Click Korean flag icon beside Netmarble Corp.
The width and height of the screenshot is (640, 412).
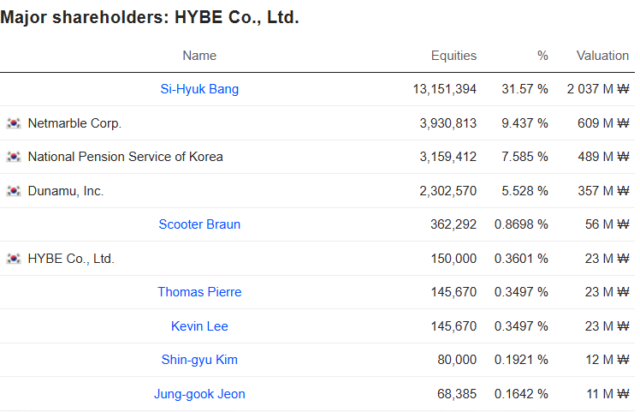click(x=13, y=123)
